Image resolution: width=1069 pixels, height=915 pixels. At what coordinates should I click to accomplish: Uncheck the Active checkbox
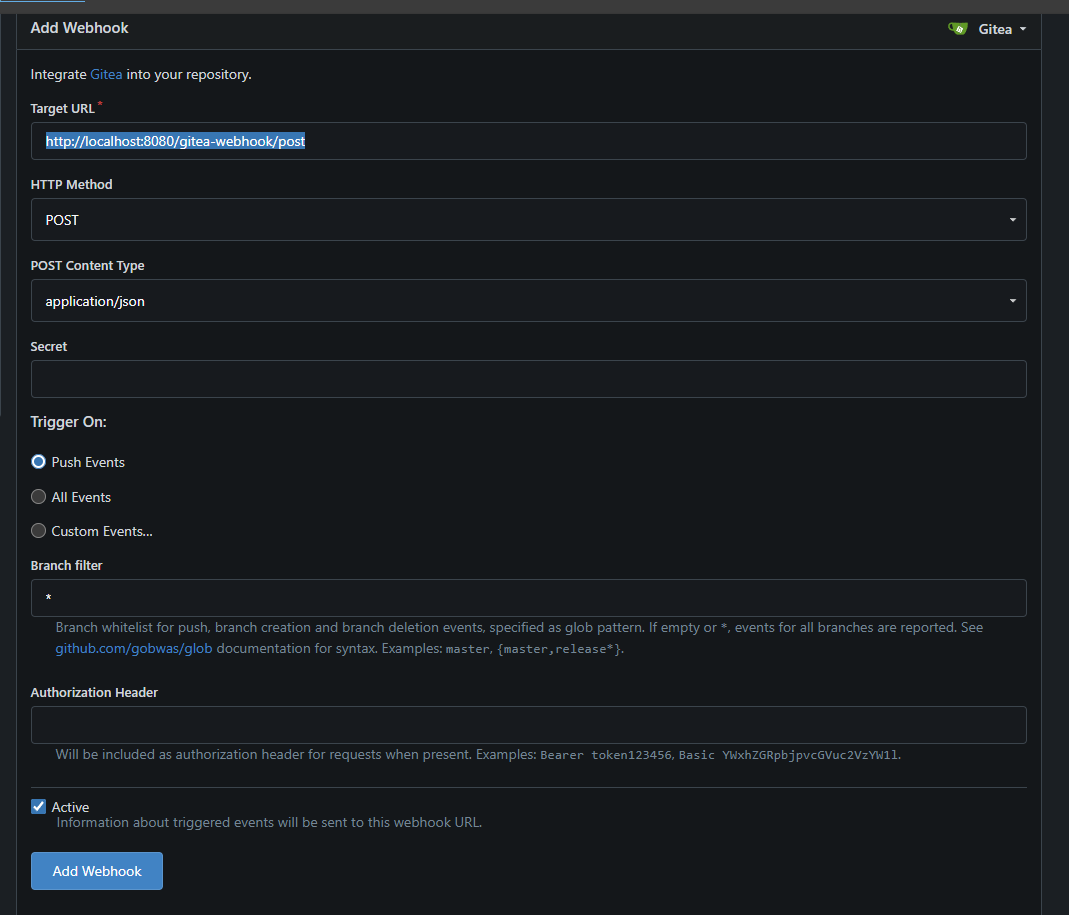point(39,807)
